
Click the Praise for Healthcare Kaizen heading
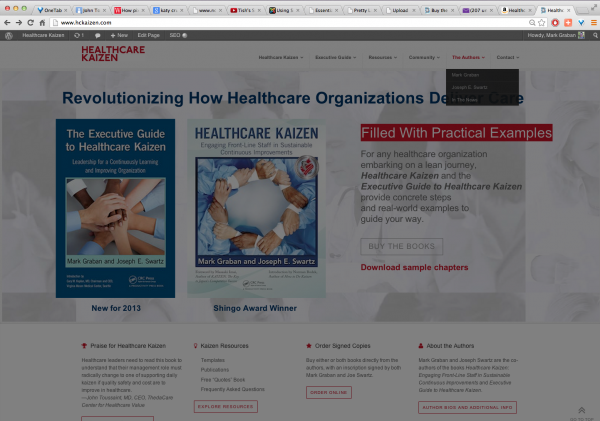[128, 346]
